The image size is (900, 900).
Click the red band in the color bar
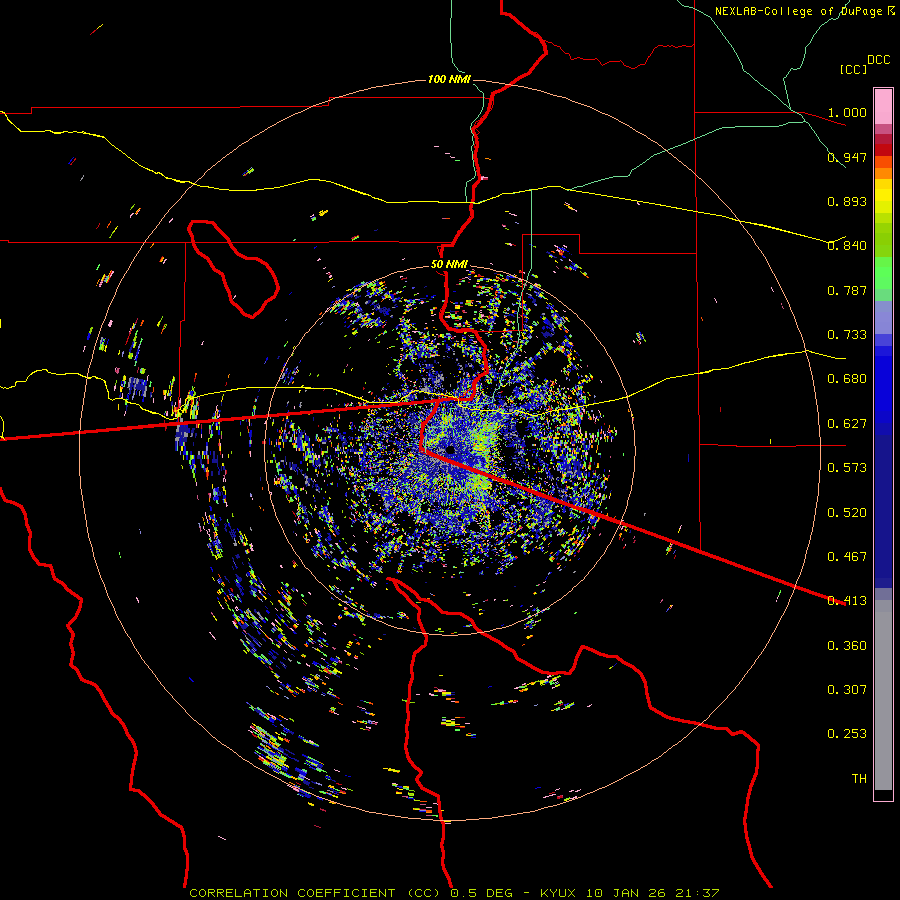click(x=883, y=150)
